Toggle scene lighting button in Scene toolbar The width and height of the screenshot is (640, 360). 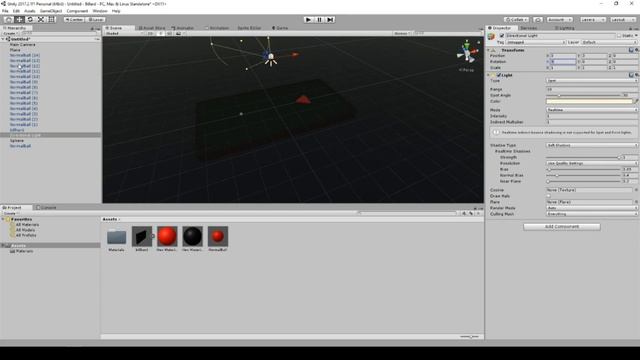[161, 33]
